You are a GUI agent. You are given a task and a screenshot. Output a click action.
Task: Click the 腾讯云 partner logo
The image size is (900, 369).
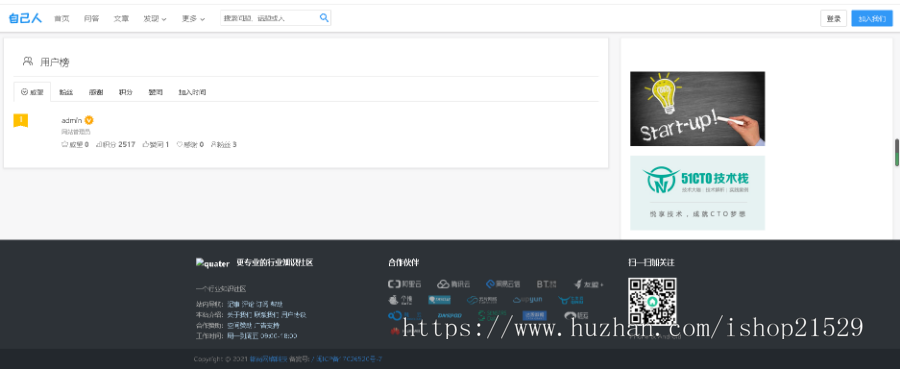point(454,284)
